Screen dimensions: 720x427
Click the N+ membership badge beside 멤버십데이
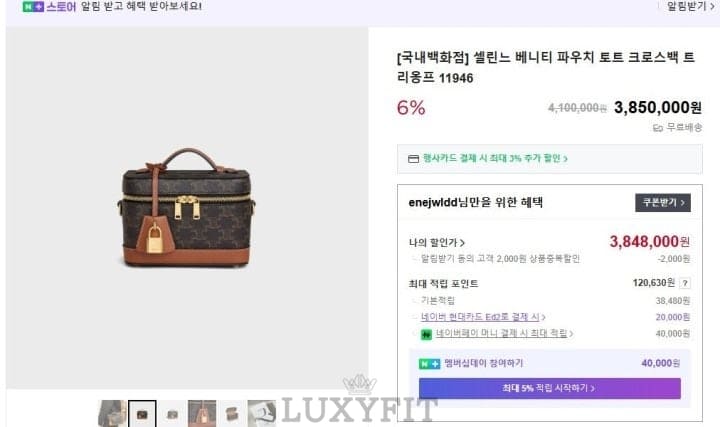point(429,364)
